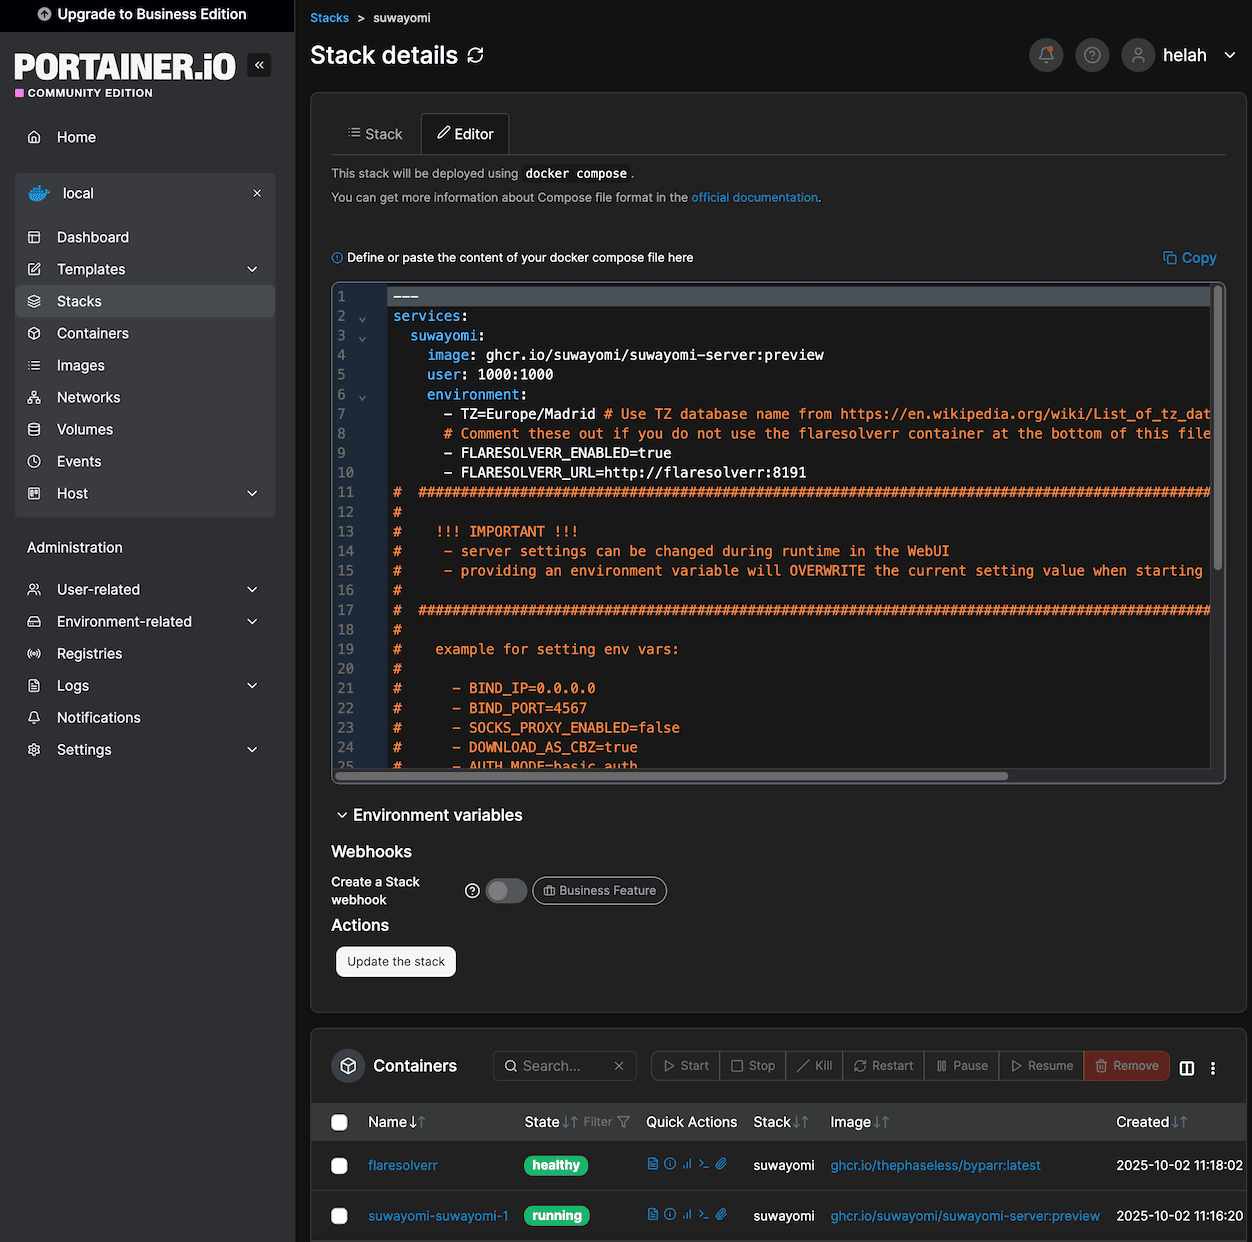The image size is (1252, 1242).
Task: Expand the Environment variables section
Action: coord(428,815)
